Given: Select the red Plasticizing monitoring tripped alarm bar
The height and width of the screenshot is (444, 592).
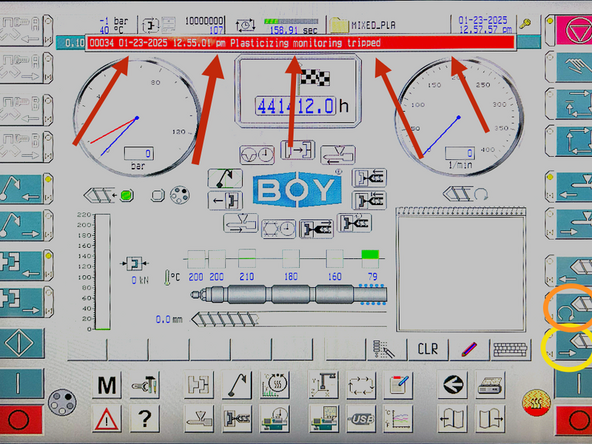Looking at the screenshot, I should point(301,43).
